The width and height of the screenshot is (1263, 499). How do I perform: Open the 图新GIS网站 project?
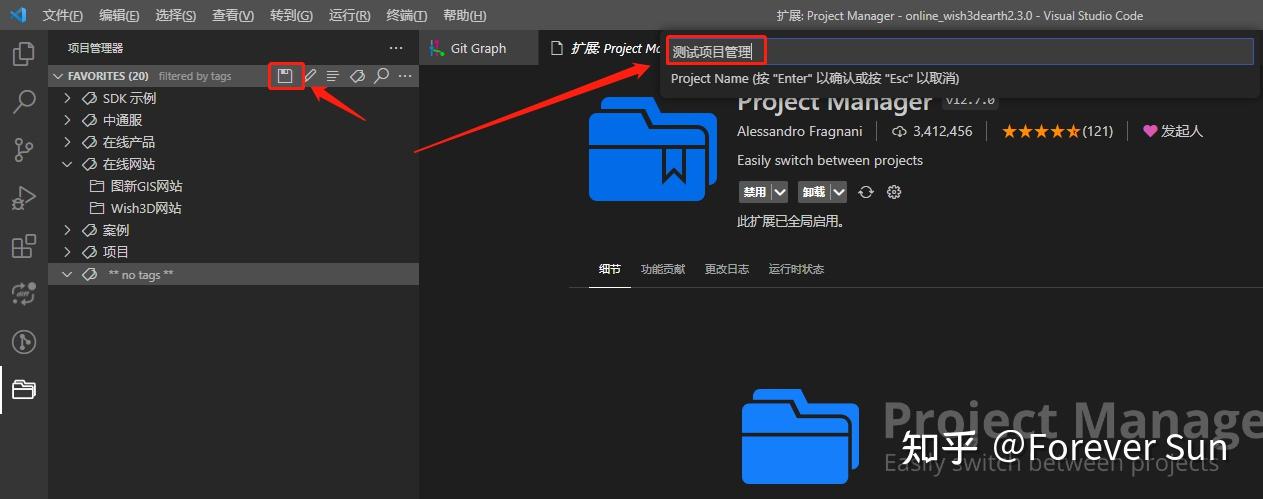[146, 186]
